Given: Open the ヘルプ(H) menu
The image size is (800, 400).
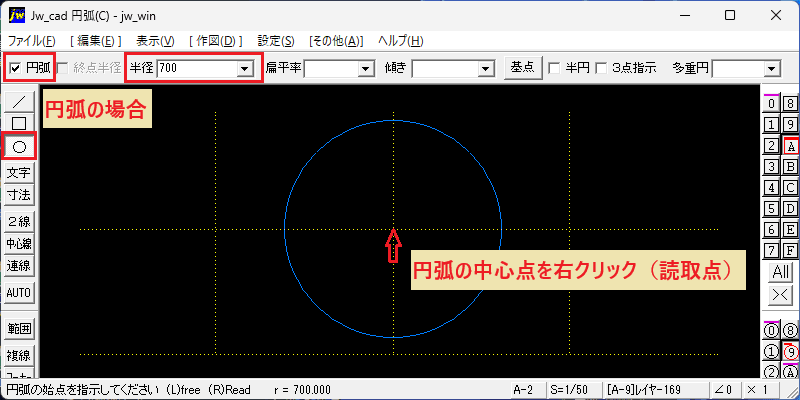Looking at the screenshot, I should tap(401, 41).
